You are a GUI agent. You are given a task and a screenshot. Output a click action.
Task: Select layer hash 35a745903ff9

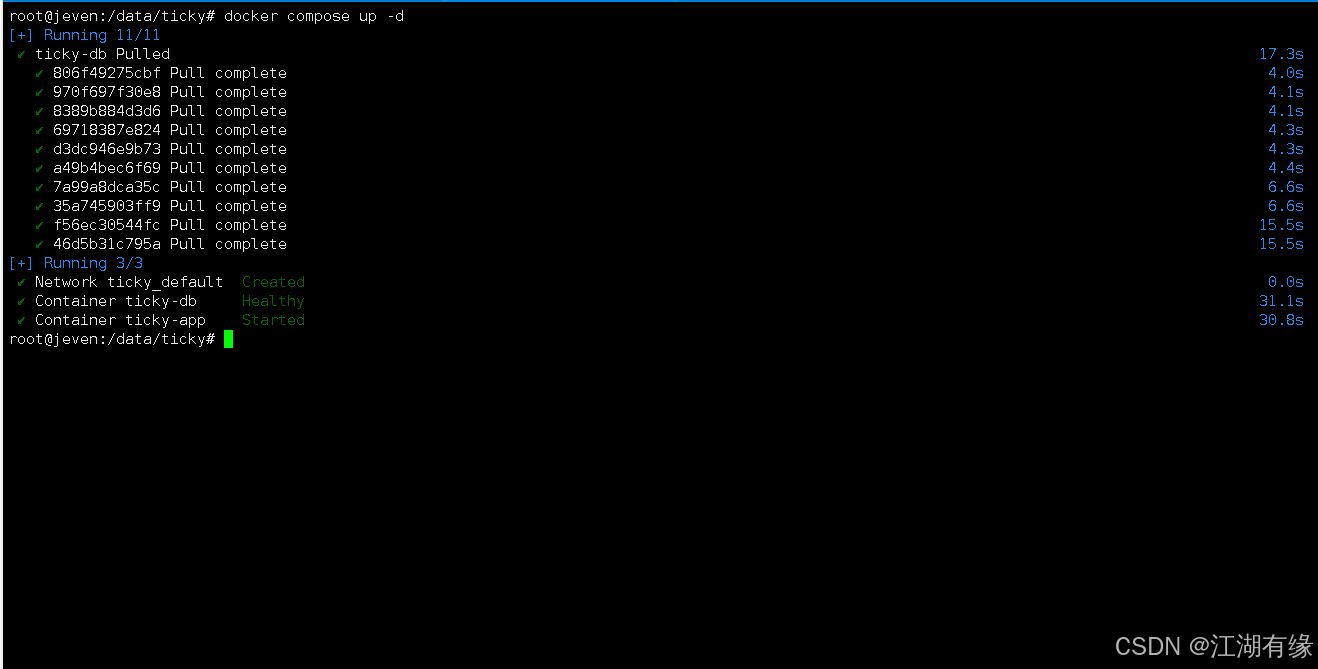point(106,206)
